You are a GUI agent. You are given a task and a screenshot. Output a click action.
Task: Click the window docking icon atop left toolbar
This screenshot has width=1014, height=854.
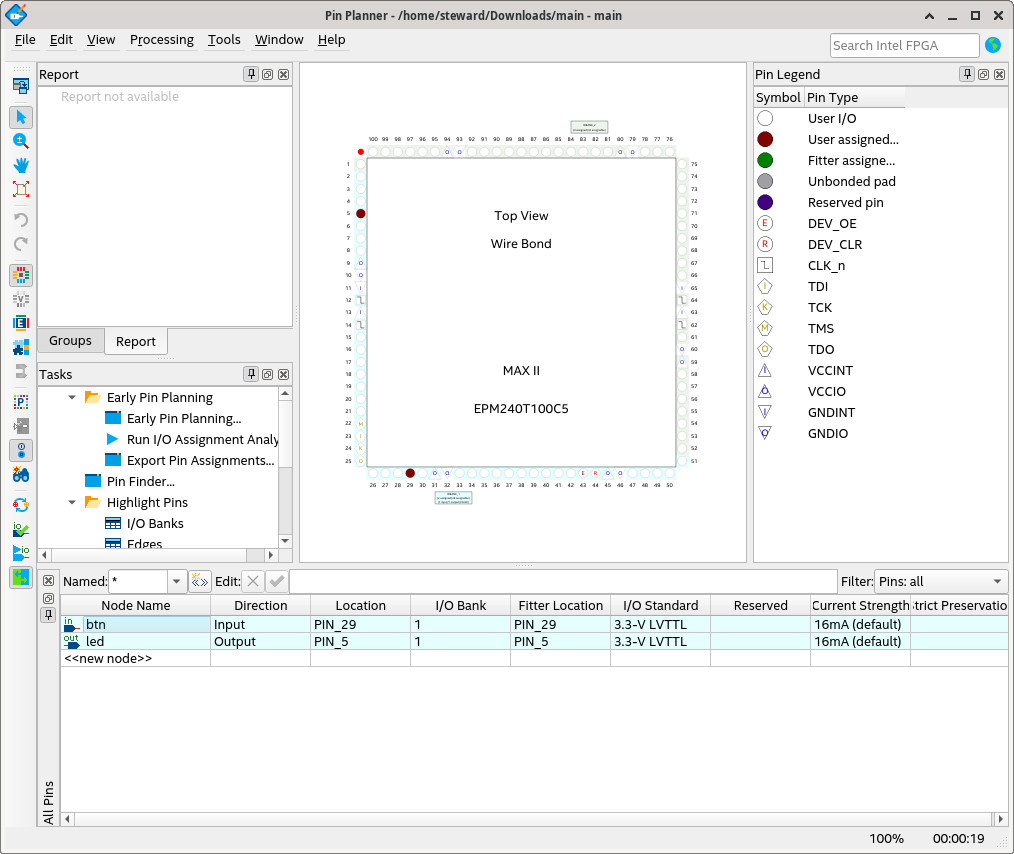[x=21, y=85]
